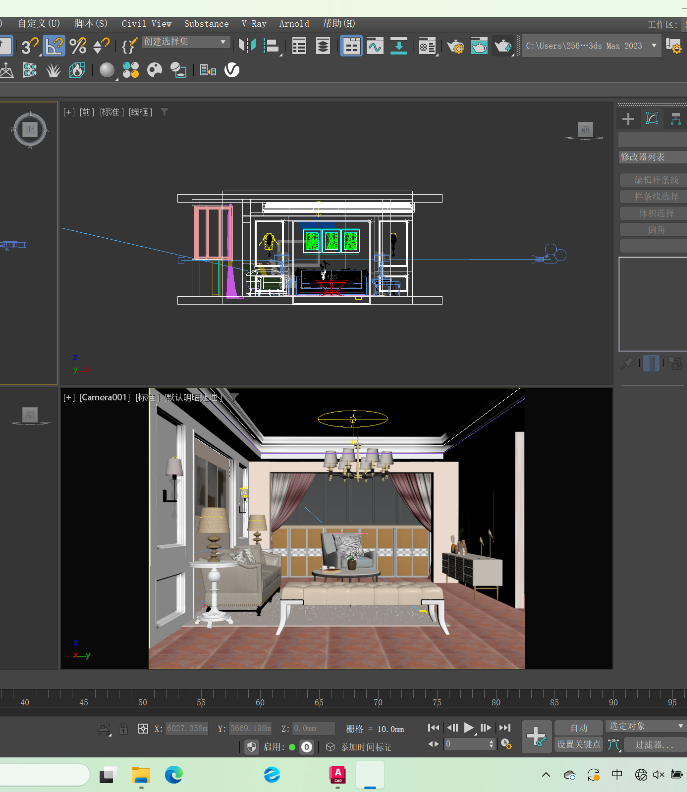
Task: Open the Arnold menu
Action: pos(294,23)
